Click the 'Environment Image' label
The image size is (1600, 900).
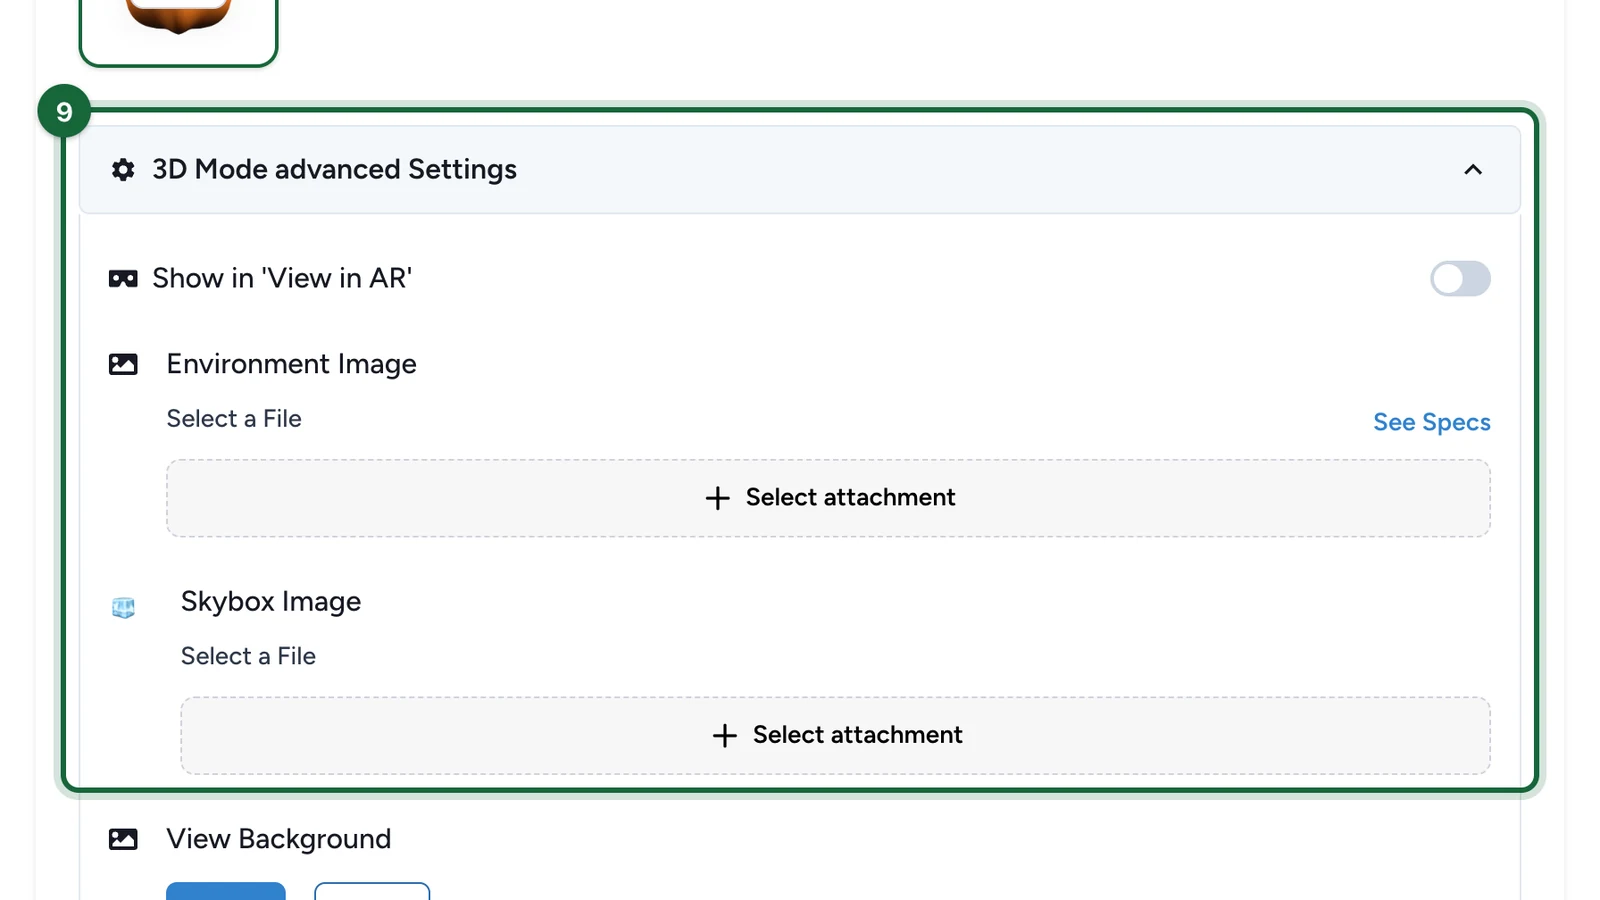291,364
